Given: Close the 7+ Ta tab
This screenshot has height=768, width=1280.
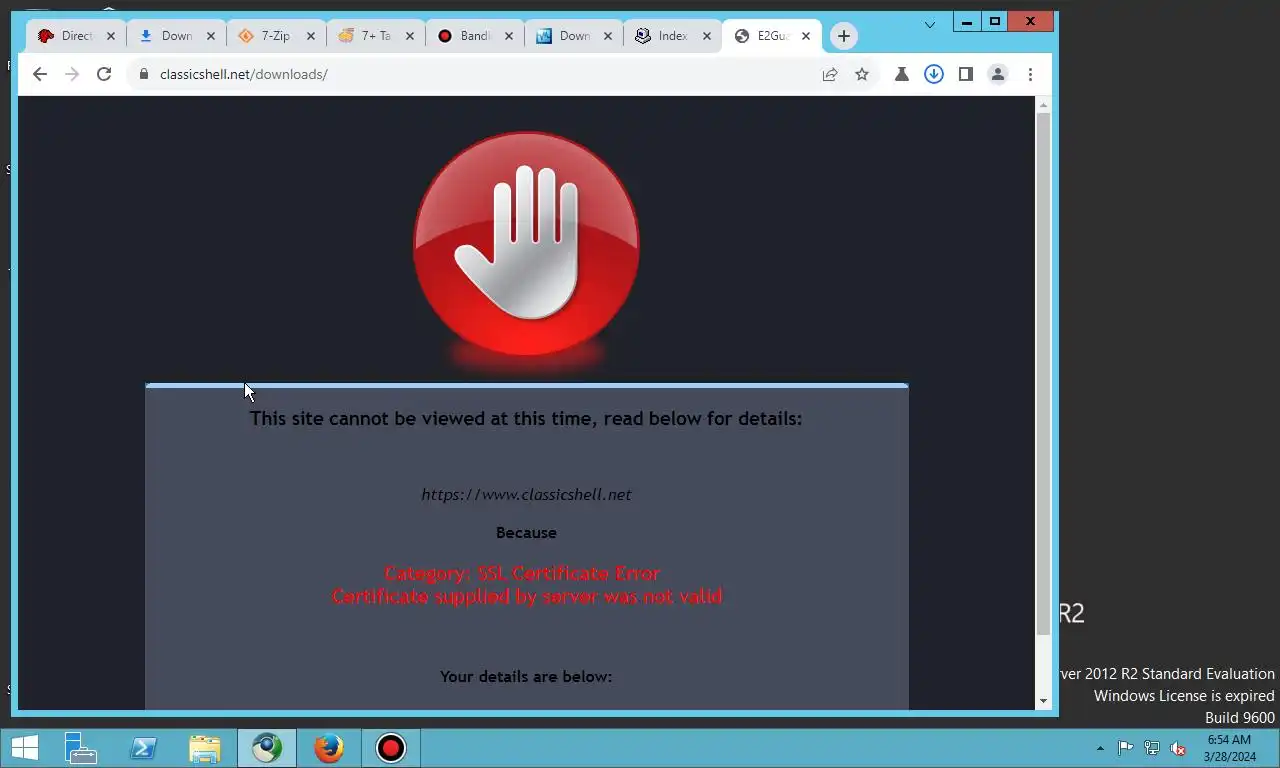Looking at the screenshot, I should (409, 36).
